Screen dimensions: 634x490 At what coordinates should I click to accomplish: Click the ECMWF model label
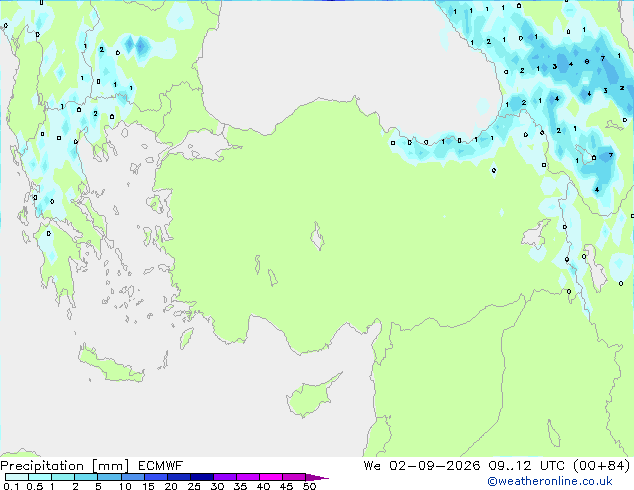(161, 466)
